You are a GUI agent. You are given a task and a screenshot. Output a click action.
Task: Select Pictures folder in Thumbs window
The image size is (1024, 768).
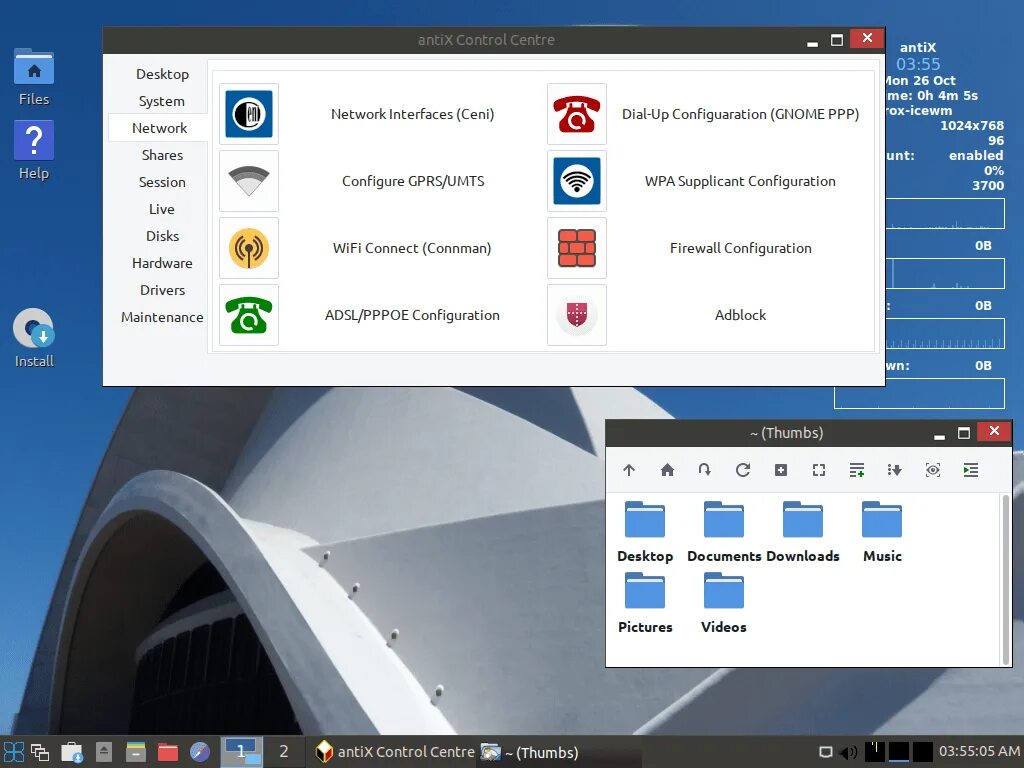point(645,603)
